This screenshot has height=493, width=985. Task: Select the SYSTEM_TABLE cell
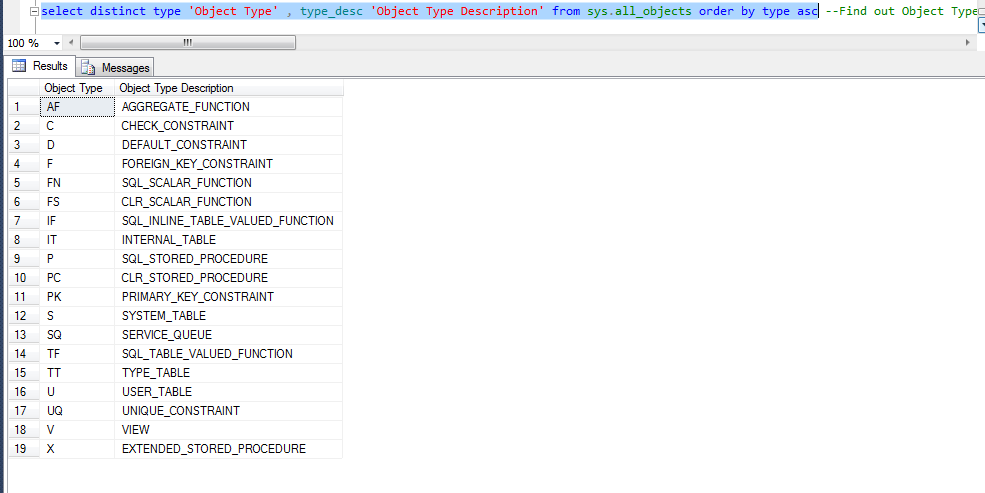[229, 316]
